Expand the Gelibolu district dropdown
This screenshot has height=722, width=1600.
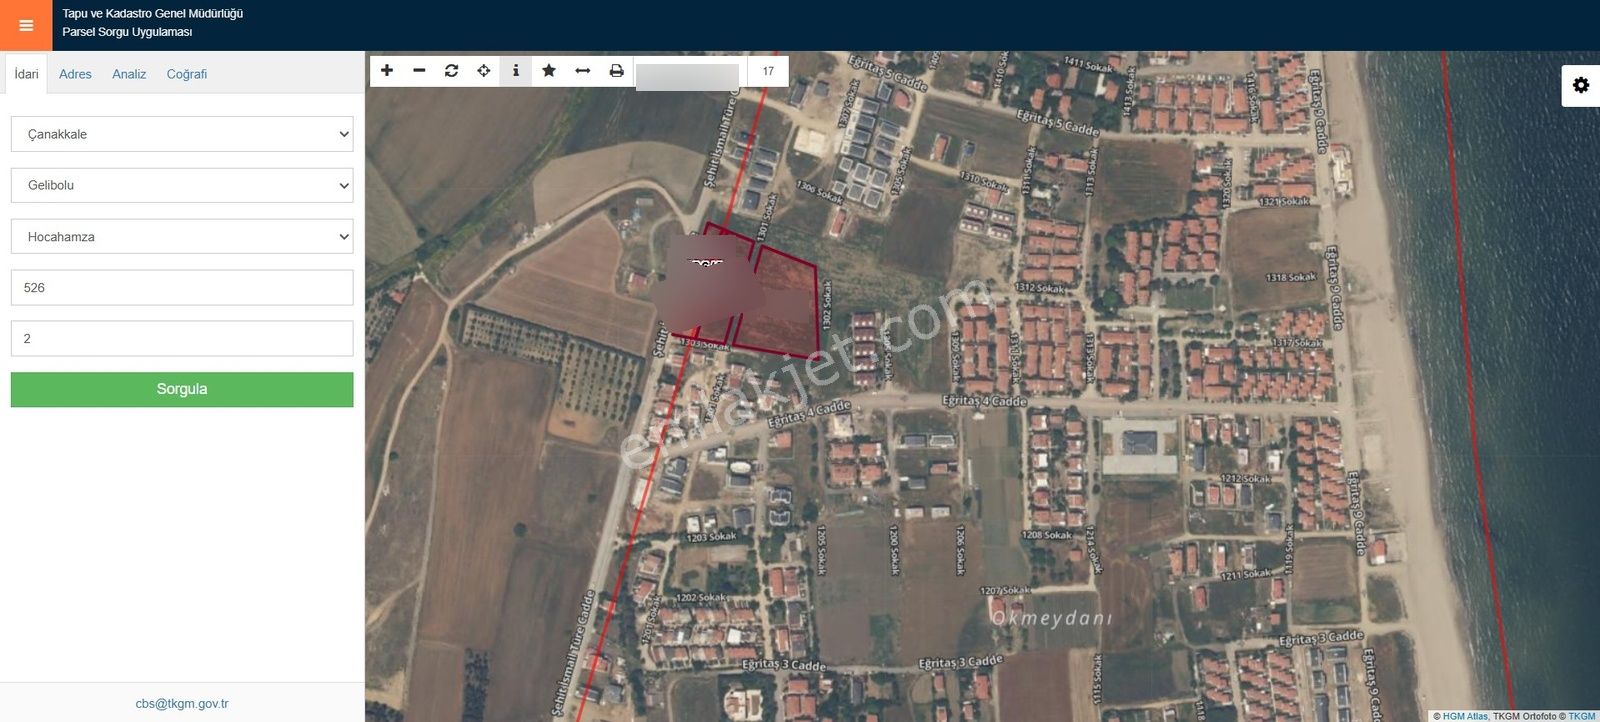(182, 185)
